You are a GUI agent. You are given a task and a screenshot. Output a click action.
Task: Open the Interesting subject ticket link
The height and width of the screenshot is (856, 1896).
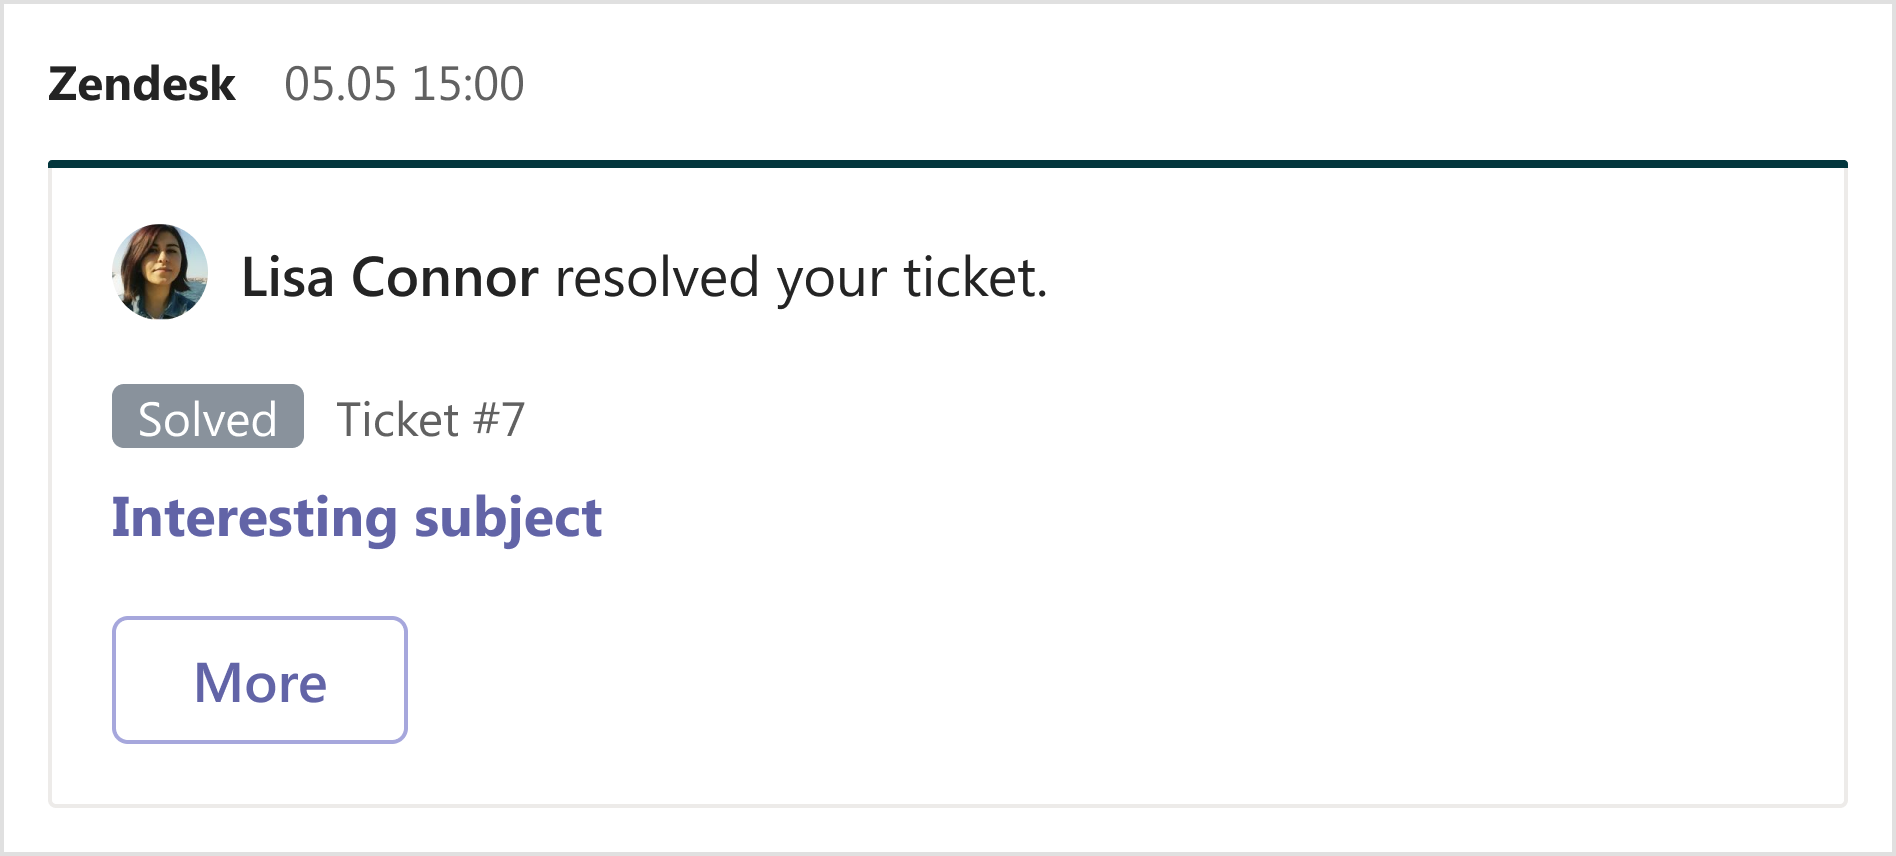click(x=356, y=518)
